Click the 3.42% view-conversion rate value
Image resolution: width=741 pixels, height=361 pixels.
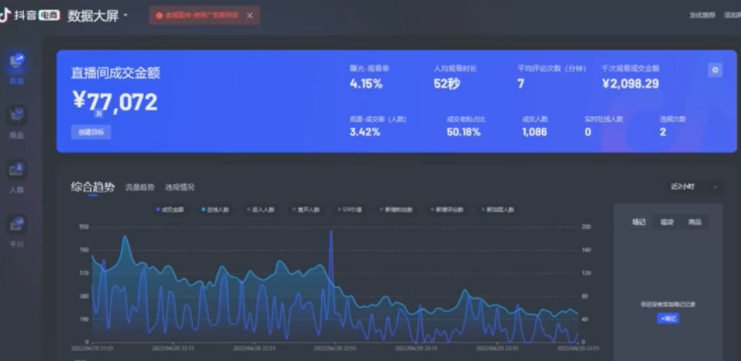[x=365, y=132]
